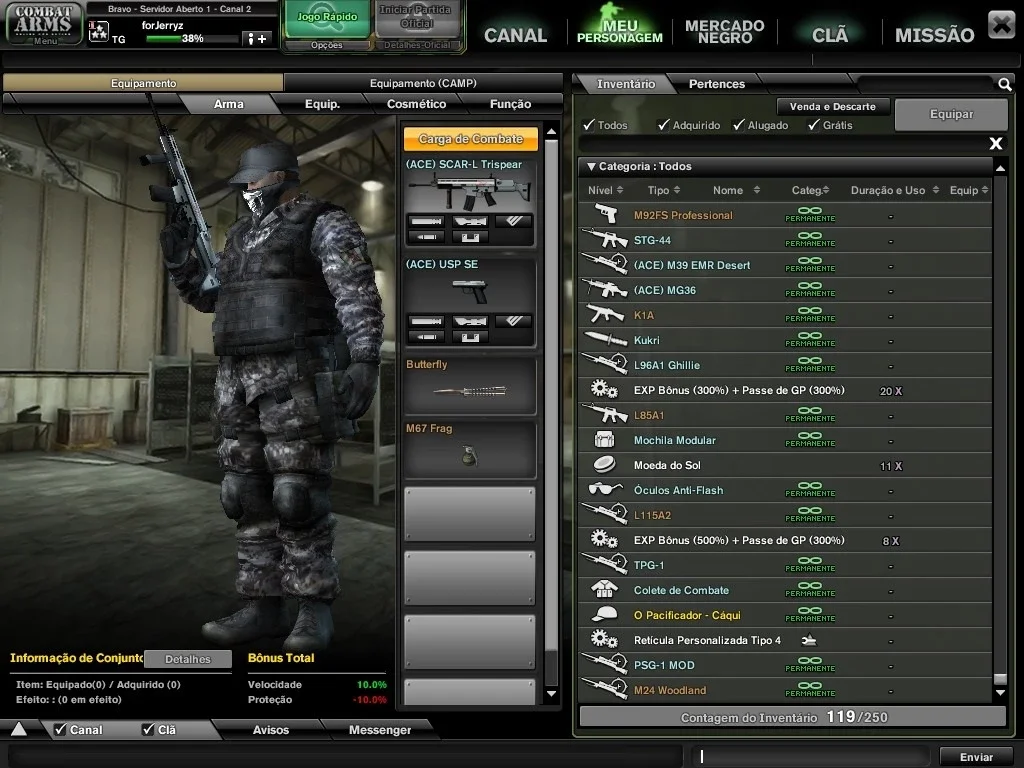Select the Óculos Anti-Flash glasses icon
Viewport: 1024px width, 768px height.
[x=604, y=489]
